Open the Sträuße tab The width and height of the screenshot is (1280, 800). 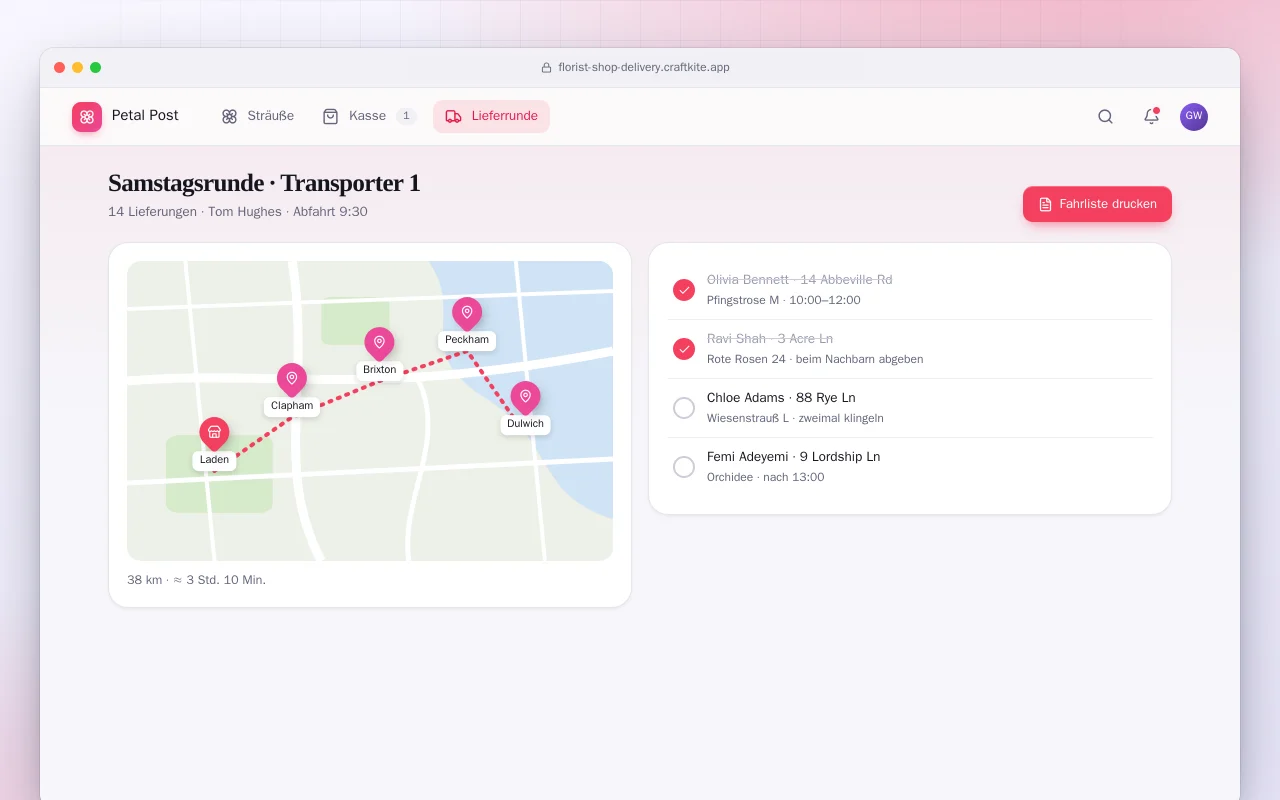point(258,116)
